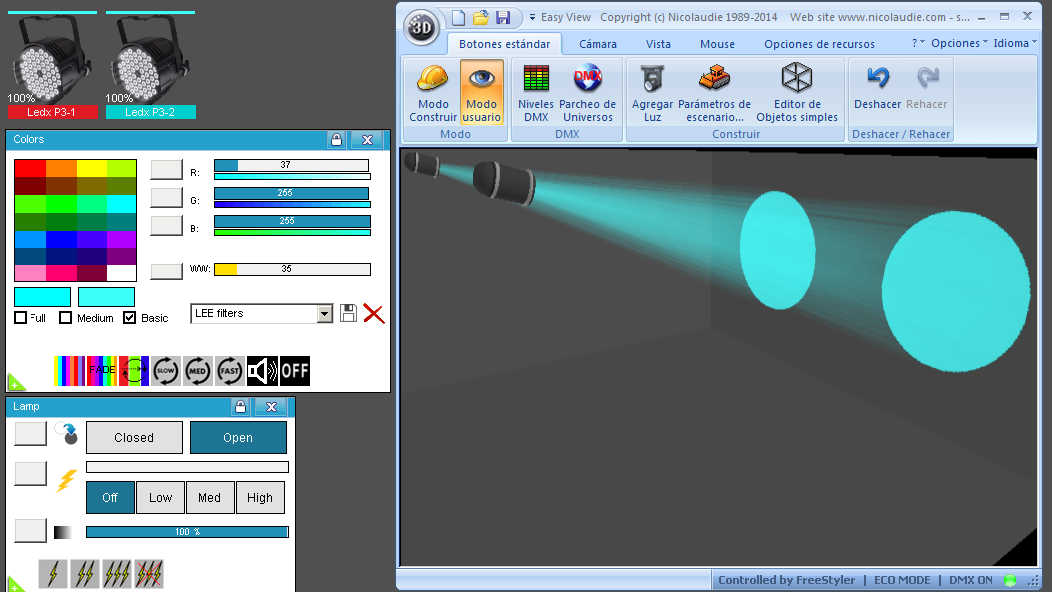Viewport: 1052px width, 592px height.
Task: Open Editor de Objetos simples
Action: (x=797, y=93)
